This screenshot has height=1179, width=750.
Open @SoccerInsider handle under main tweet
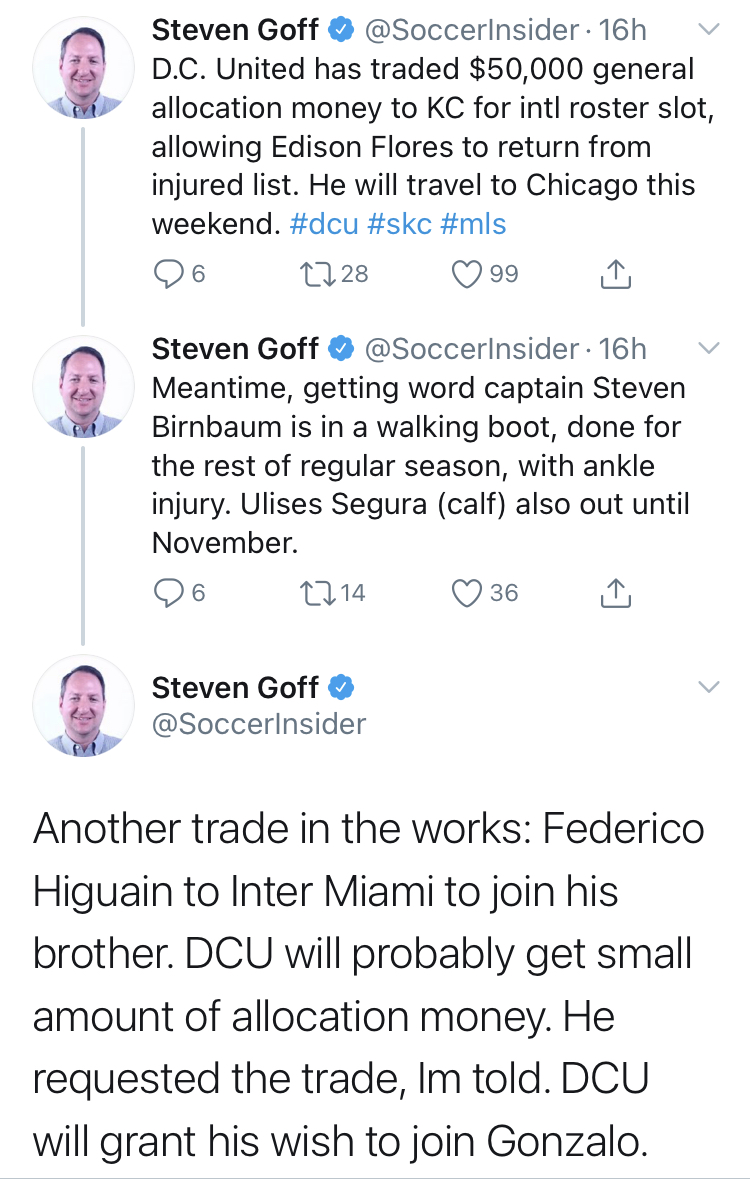258,724
